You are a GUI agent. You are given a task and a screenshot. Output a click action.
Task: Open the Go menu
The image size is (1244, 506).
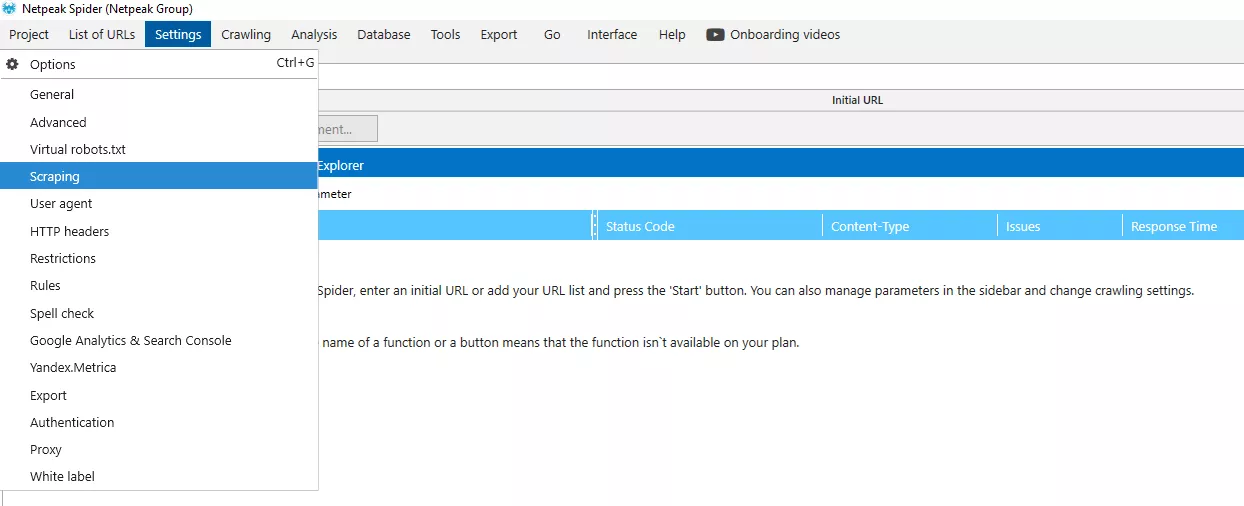point(552,34)
